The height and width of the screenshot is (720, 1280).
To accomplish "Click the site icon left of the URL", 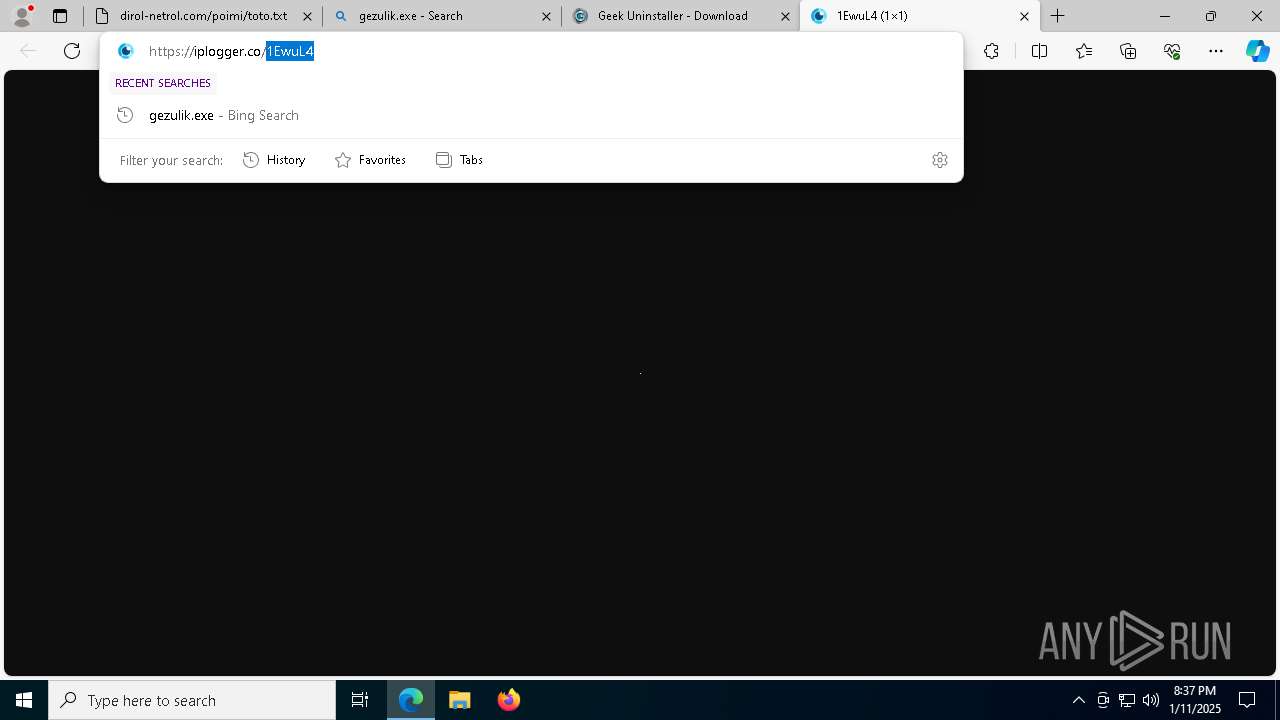I will (126, 51).
